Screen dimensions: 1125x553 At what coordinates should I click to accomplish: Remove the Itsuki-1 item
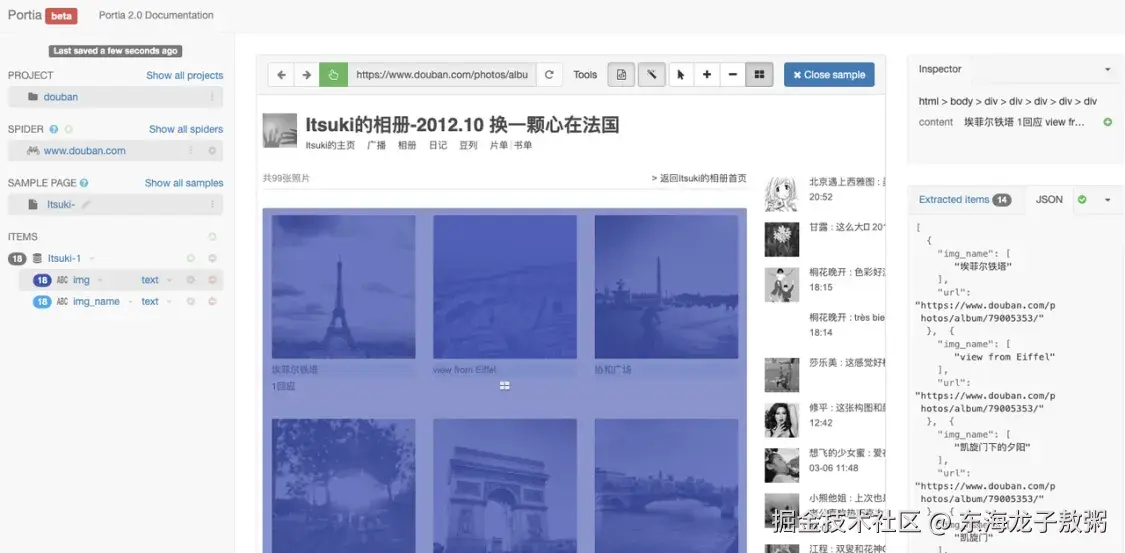pyautogui.click(x=212, y=258)
